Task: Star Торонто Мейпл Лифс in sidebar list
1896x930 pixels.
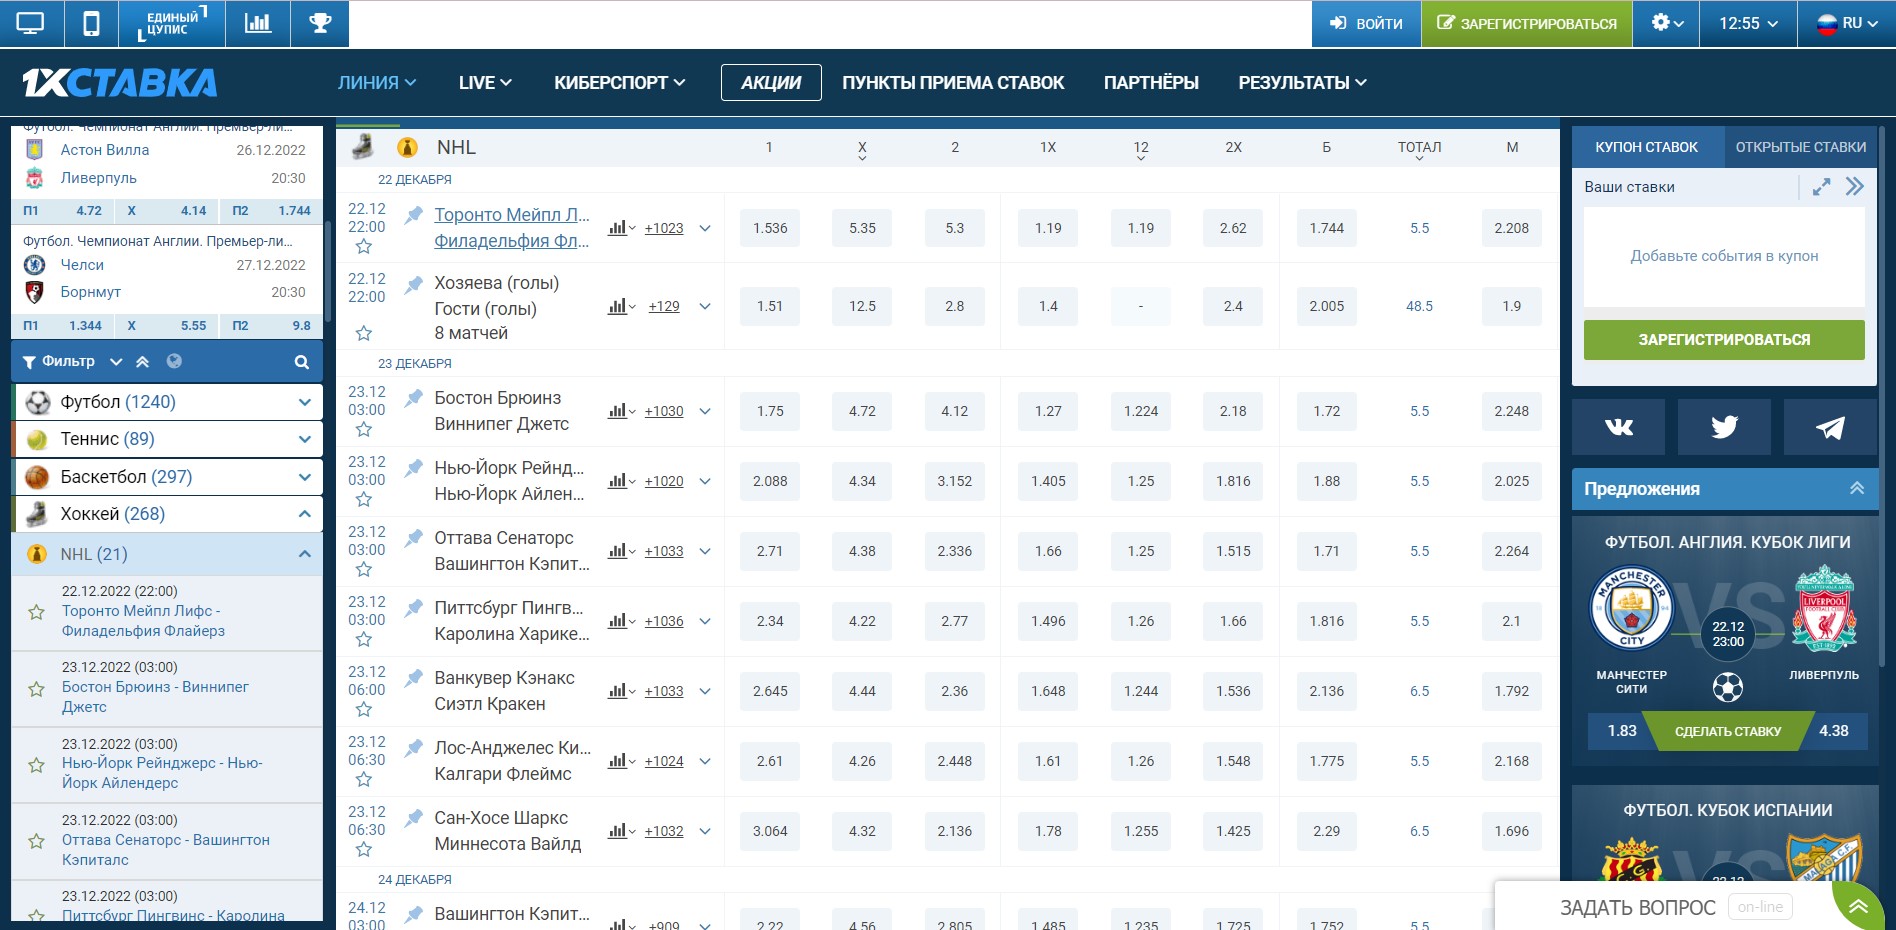Action: (x=37, y=612)
